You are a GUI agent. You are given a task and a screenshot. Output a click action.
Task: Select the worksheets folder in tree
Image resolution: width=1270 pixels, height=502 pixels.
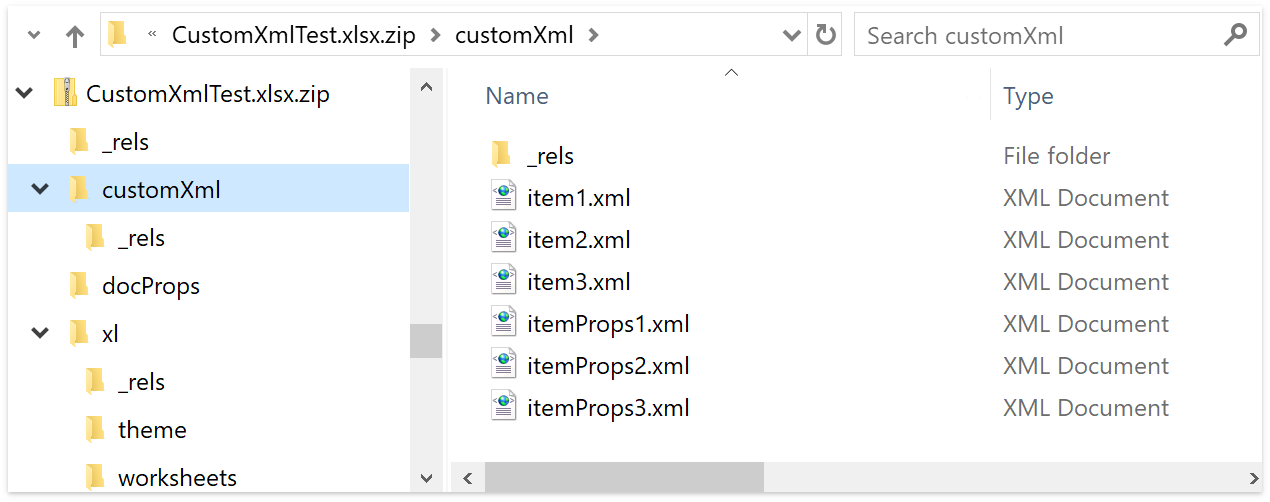coord(176,478)
